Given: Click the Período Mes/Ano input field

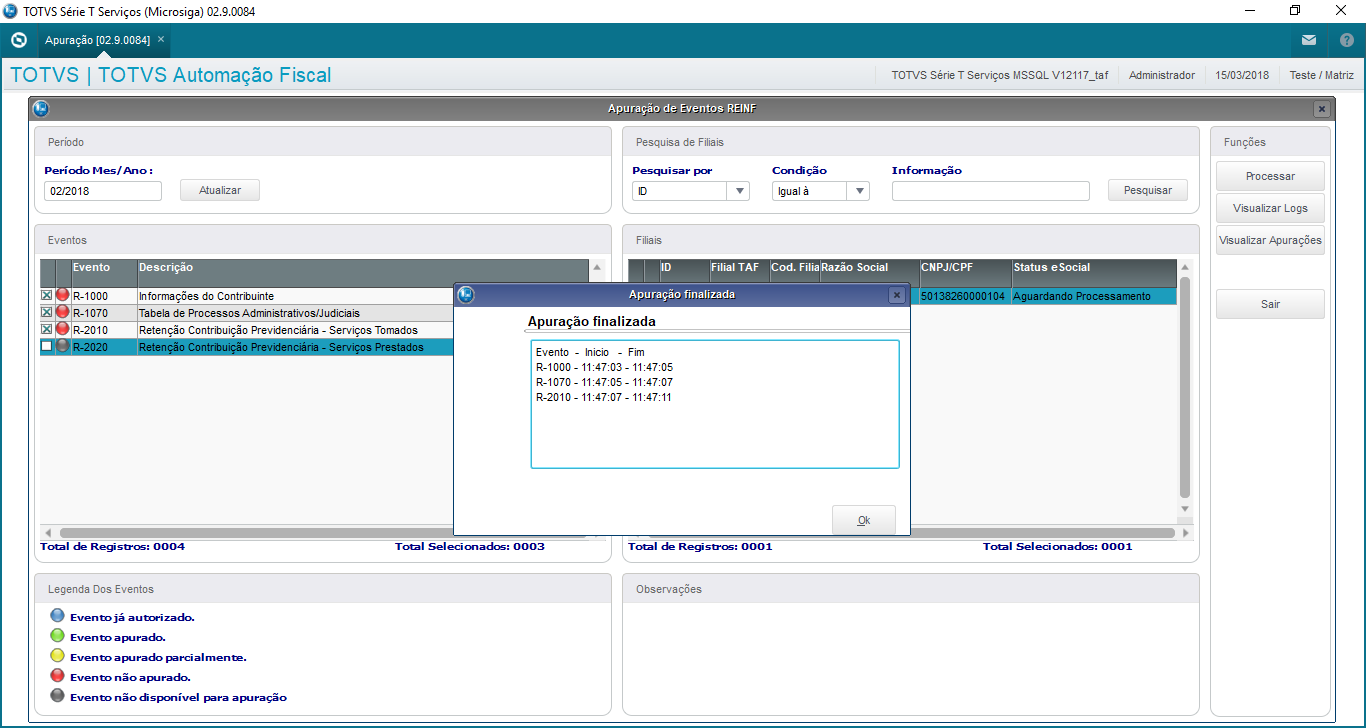Looking at the screenshot, I should (103, 191).
